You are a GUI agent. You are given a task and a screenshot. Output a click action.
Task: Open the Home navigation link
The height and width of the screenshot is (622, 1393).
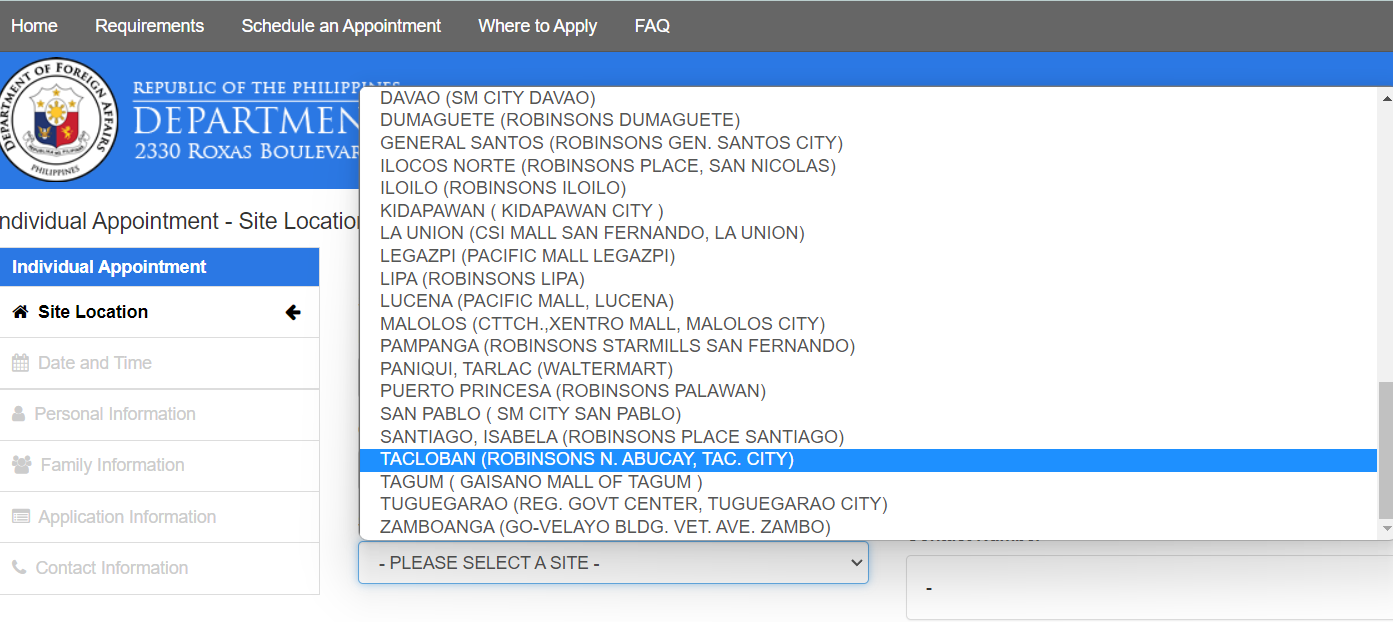tap(34, 26)
